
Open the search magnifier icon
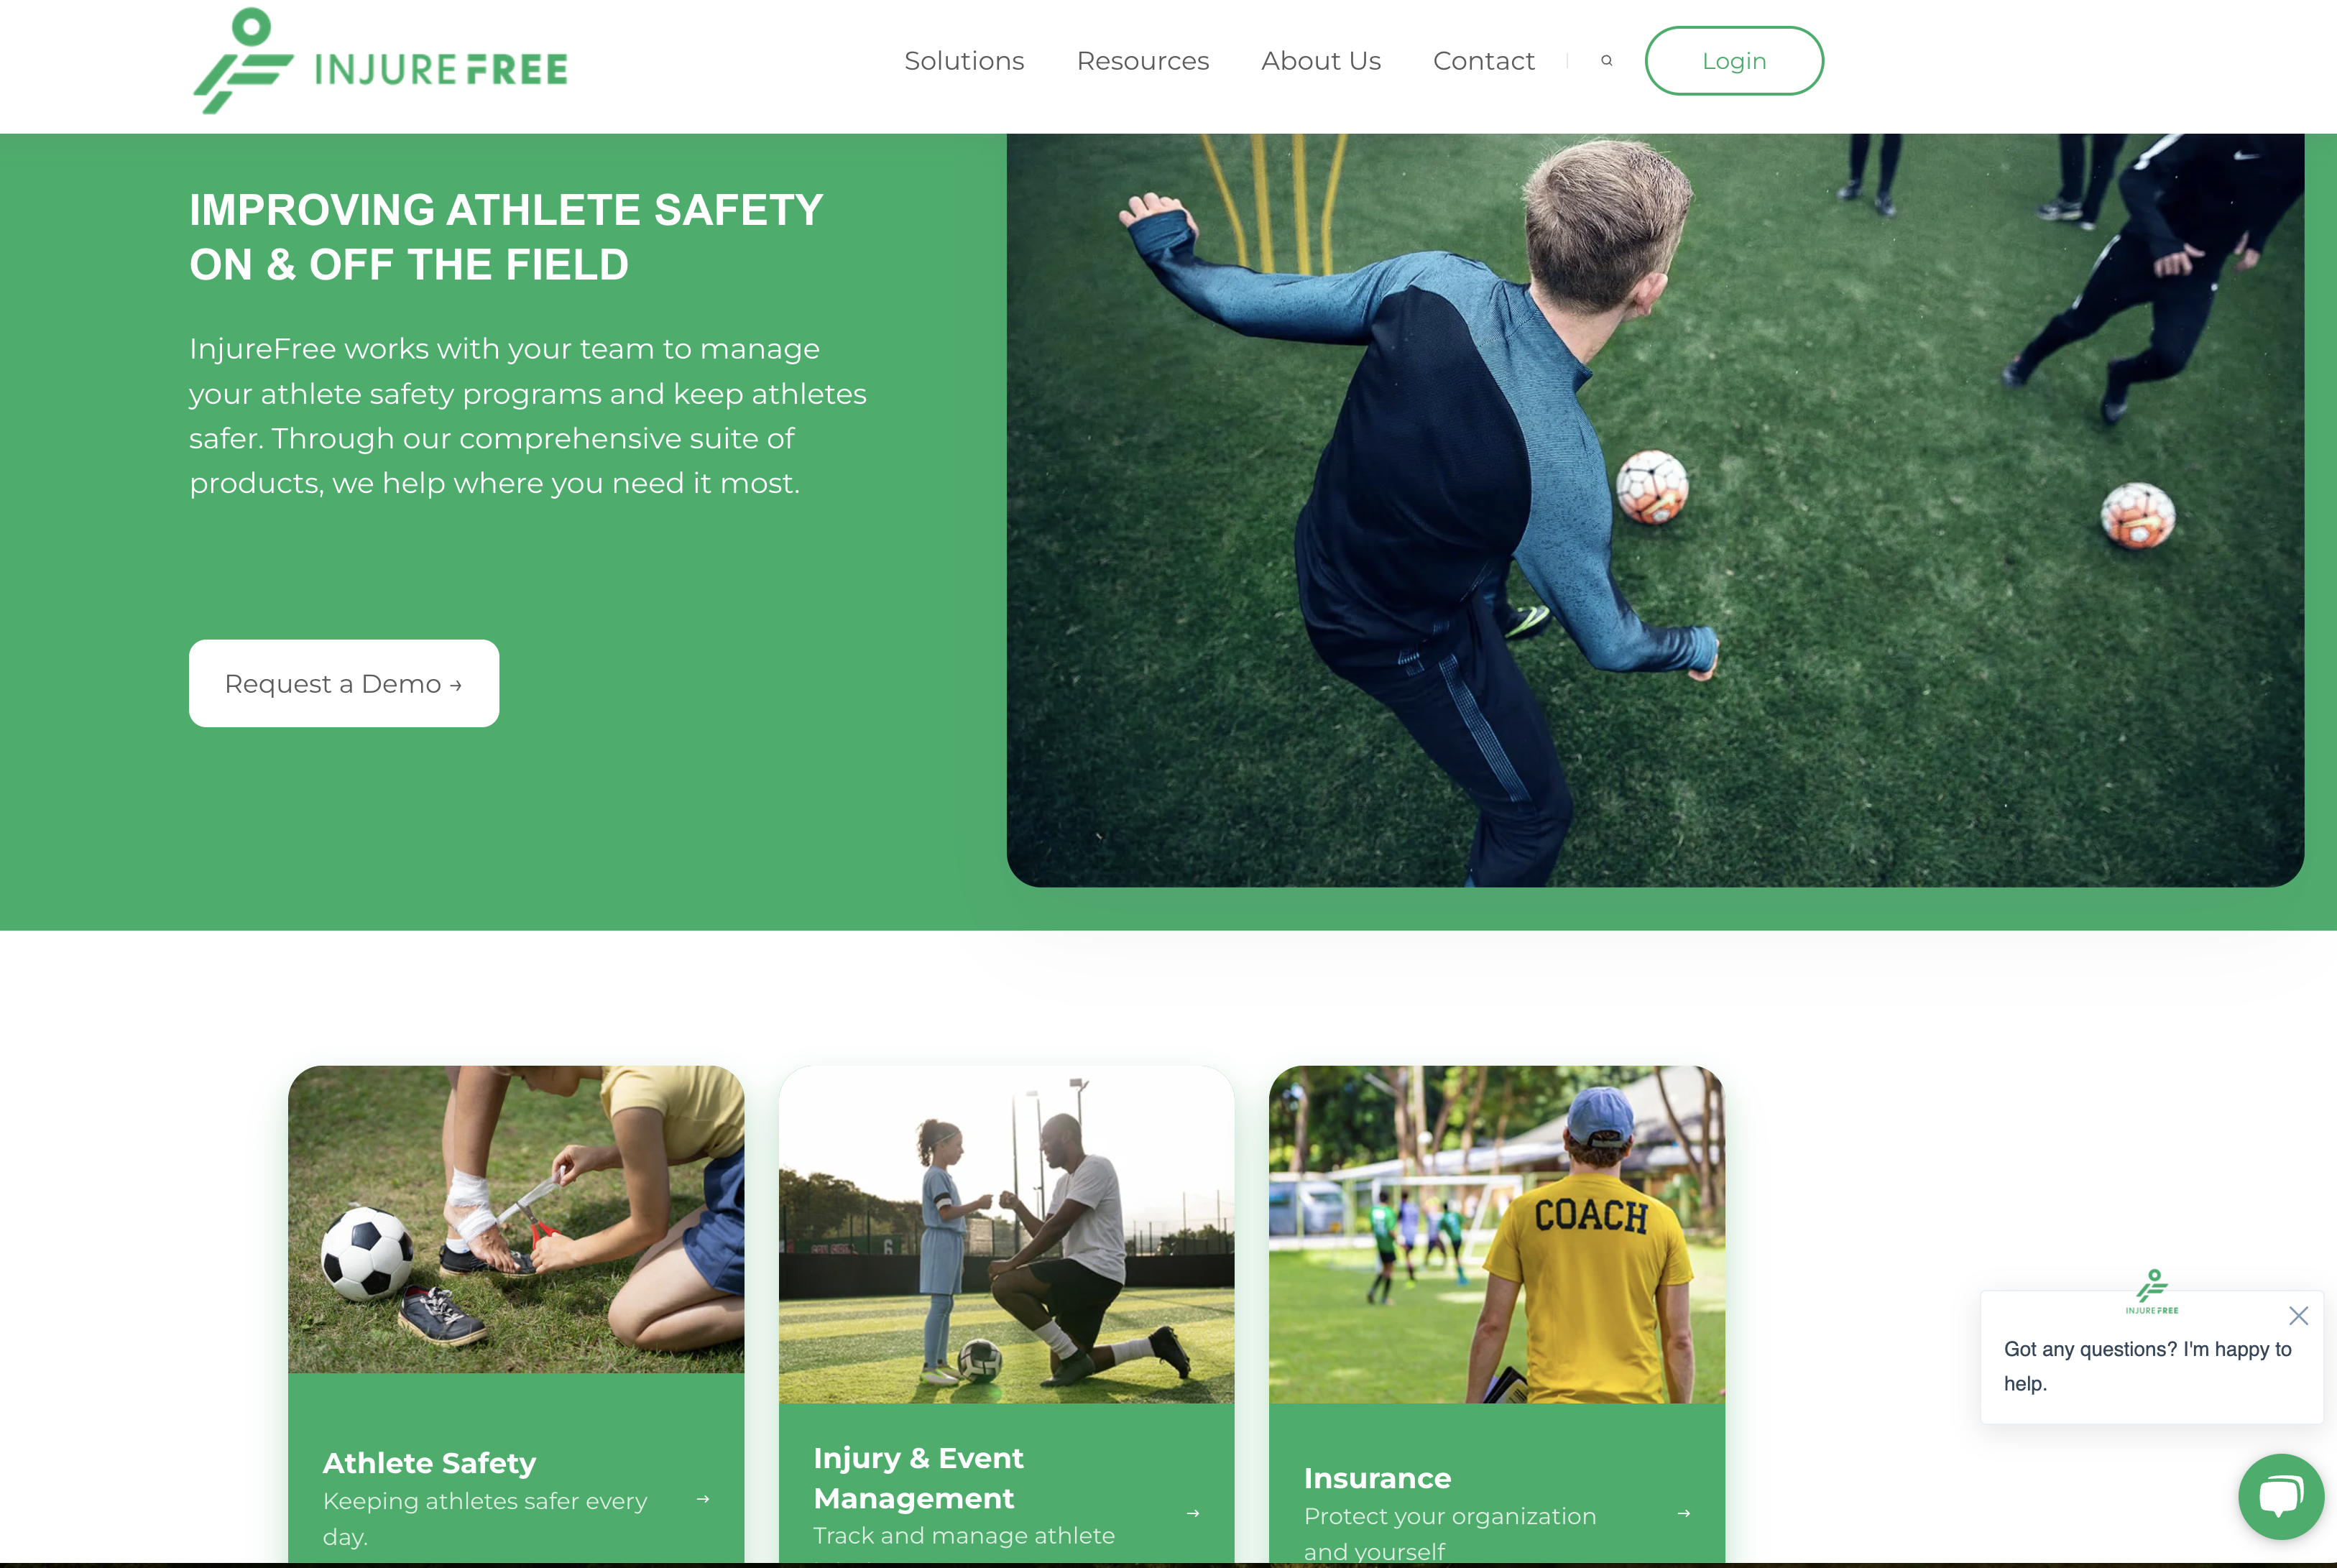click(x=1606, y=61)
